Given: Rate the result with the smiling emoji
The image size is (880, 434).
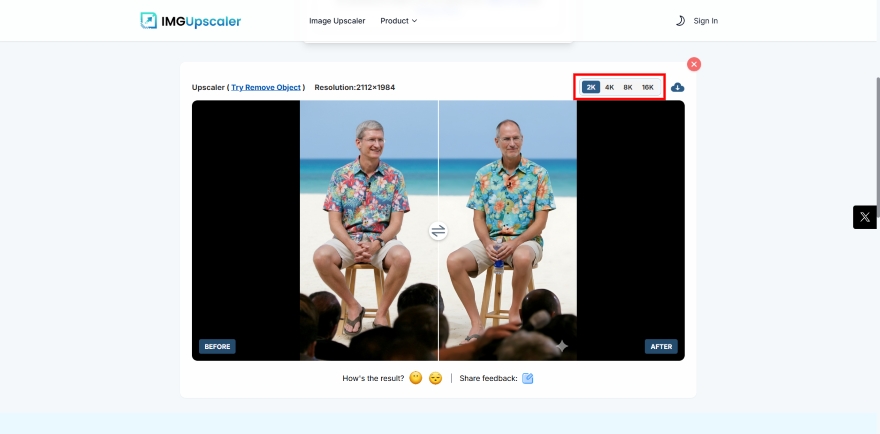Looking at the screenshot, I should point(416,378).
